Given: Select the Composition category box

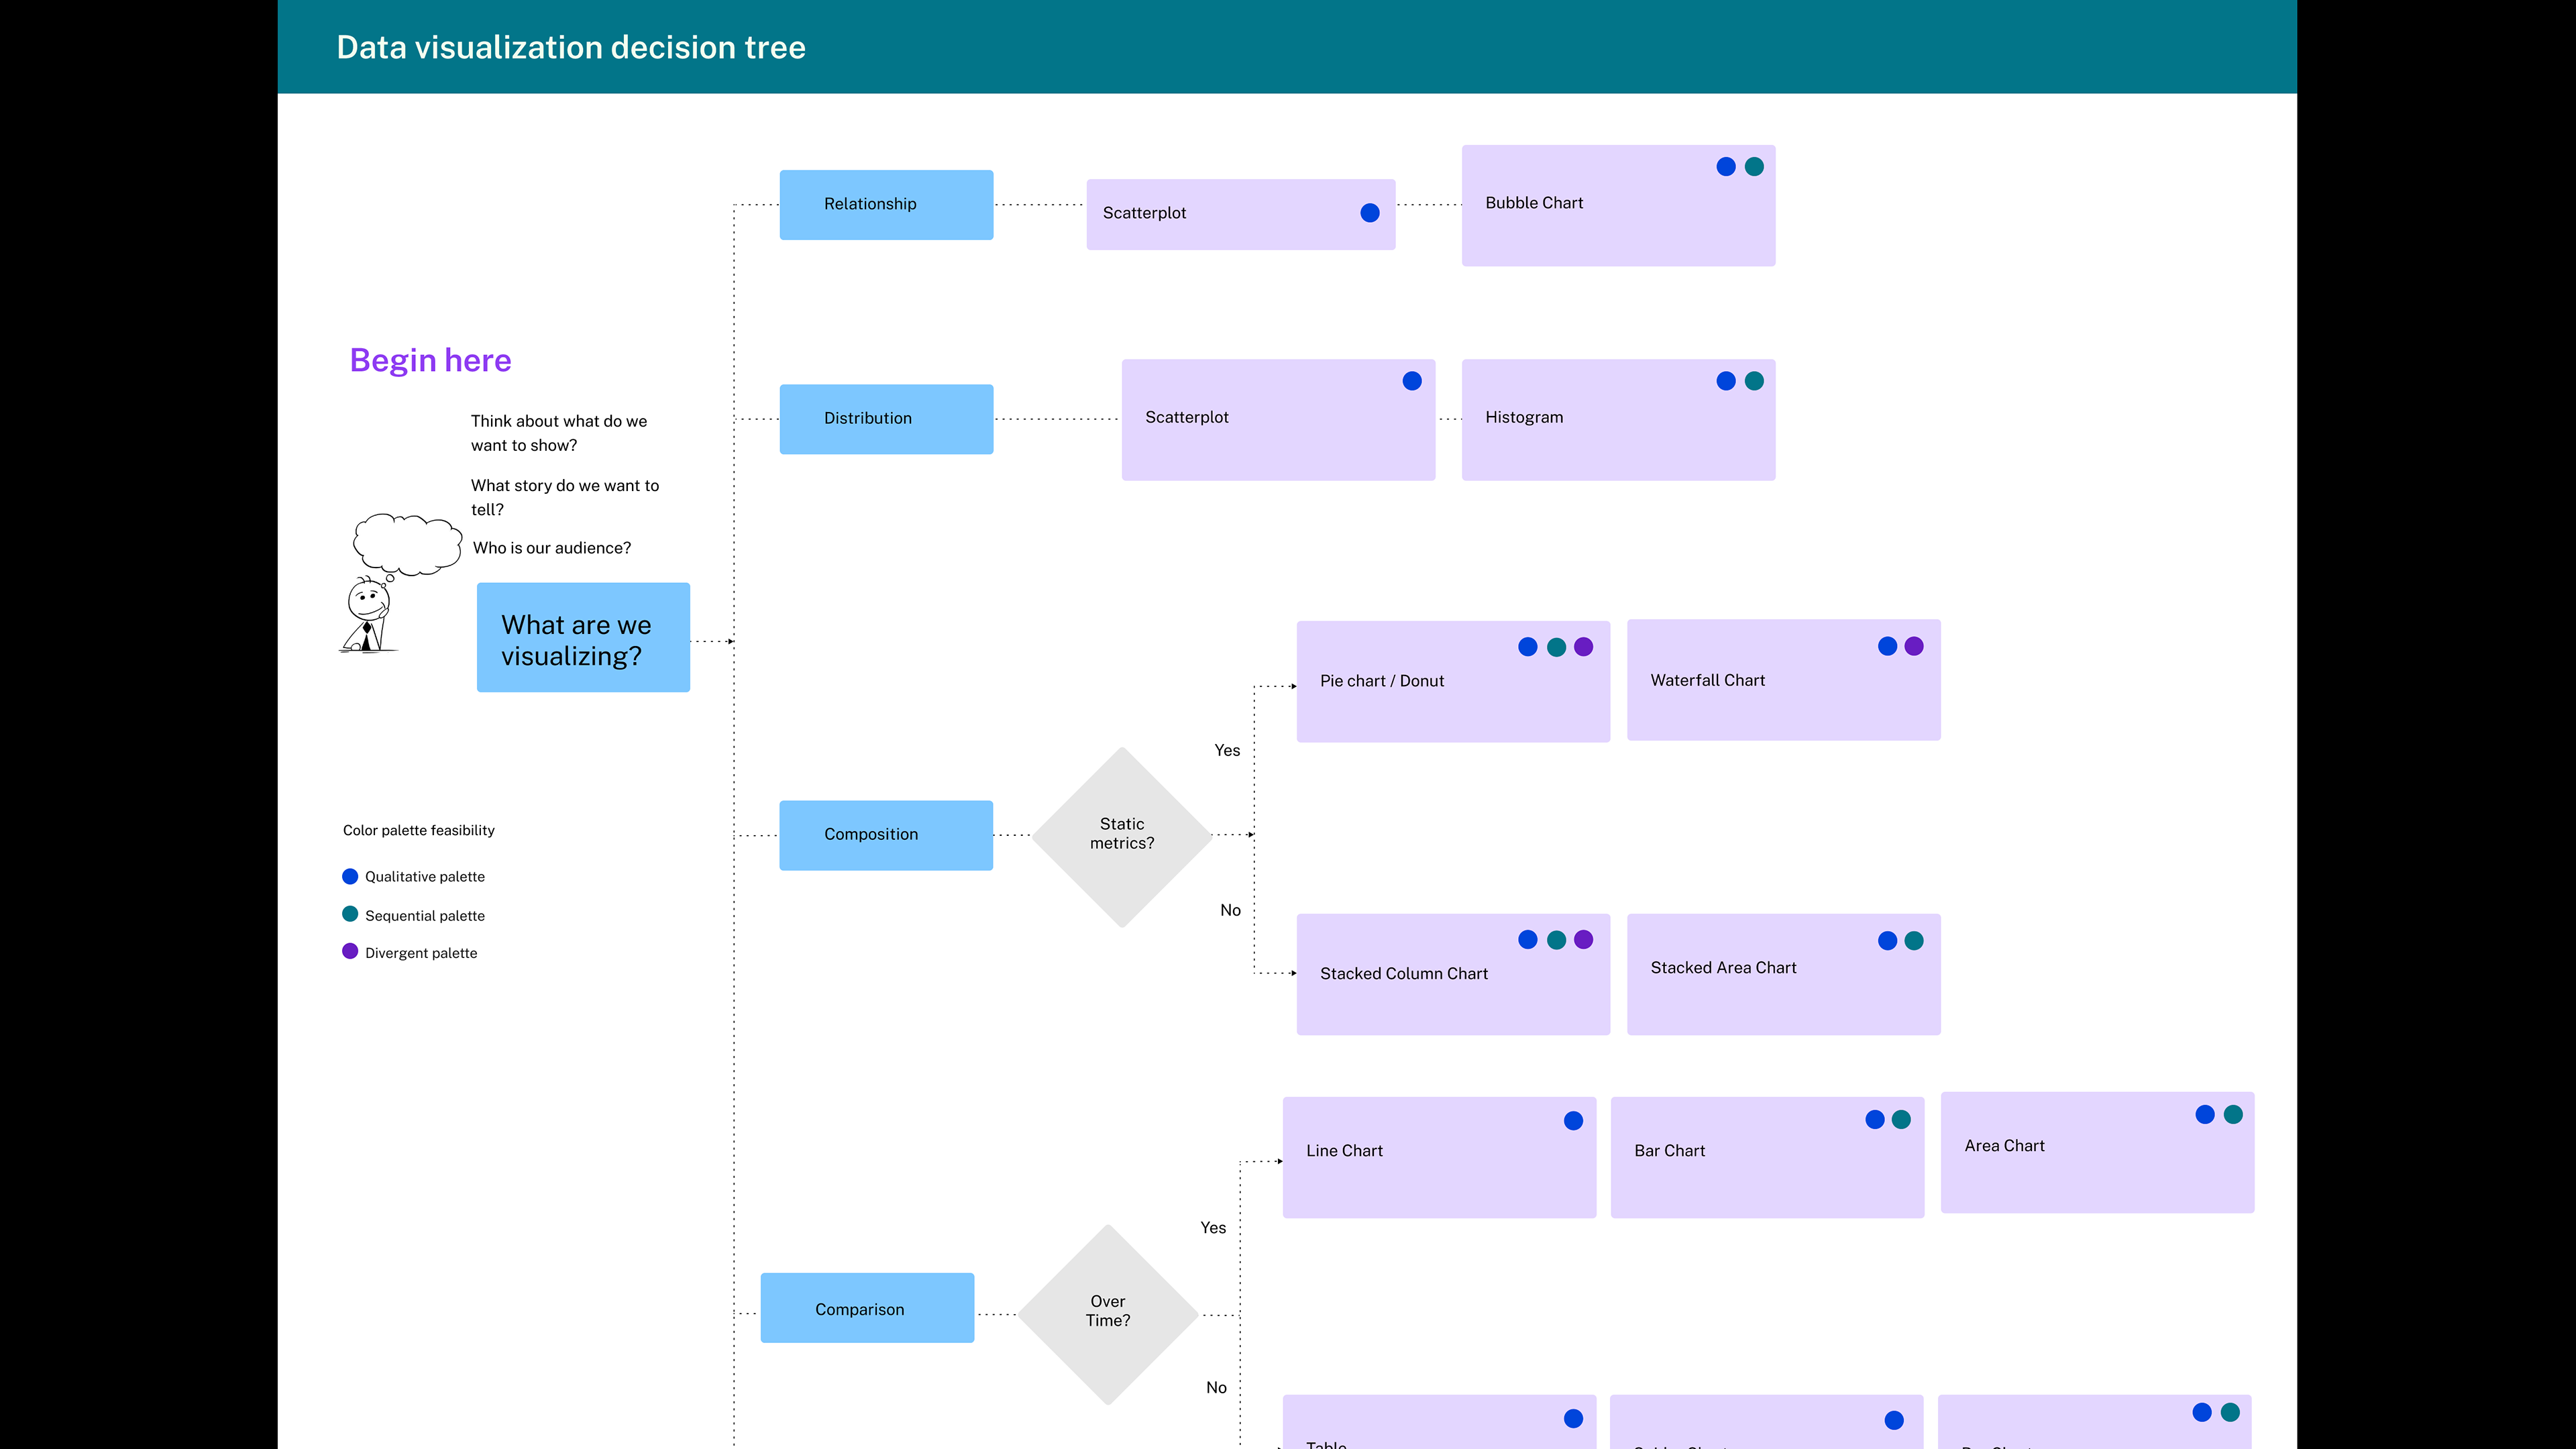Looking at the screenshot, I should click(886, 834).
